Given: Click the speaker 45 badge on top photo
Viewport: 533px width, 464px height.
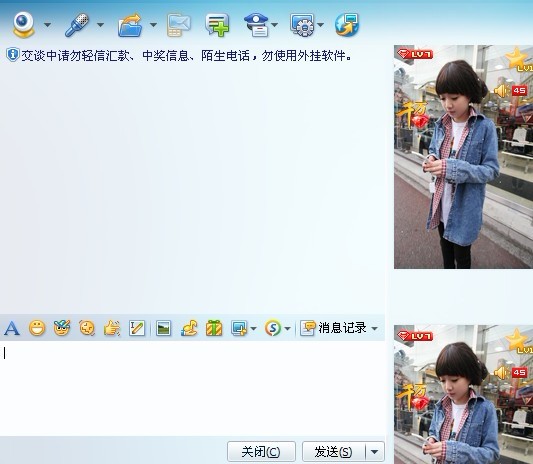Looking at the screenshot, I should 510,91.
